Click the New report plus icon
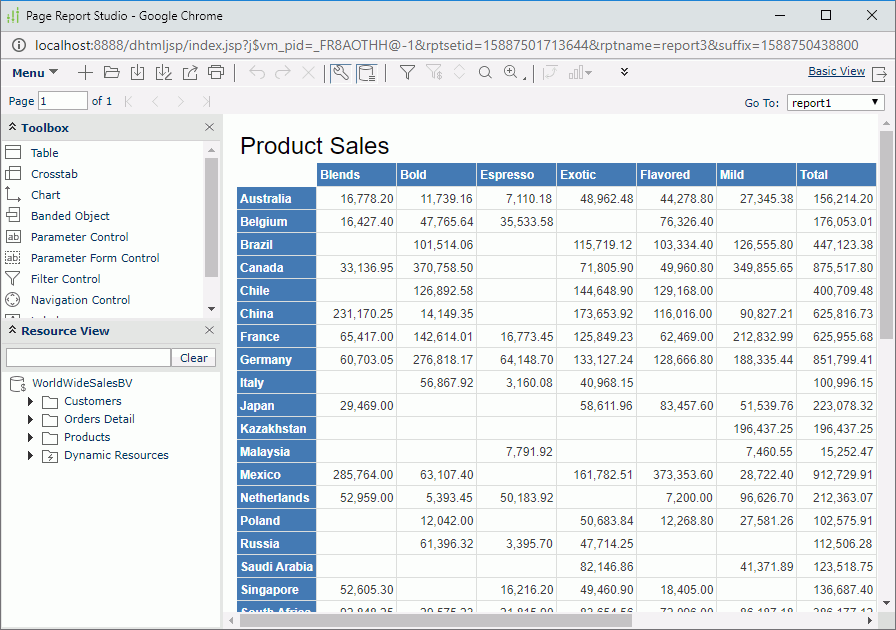 [x=85, y=73]
